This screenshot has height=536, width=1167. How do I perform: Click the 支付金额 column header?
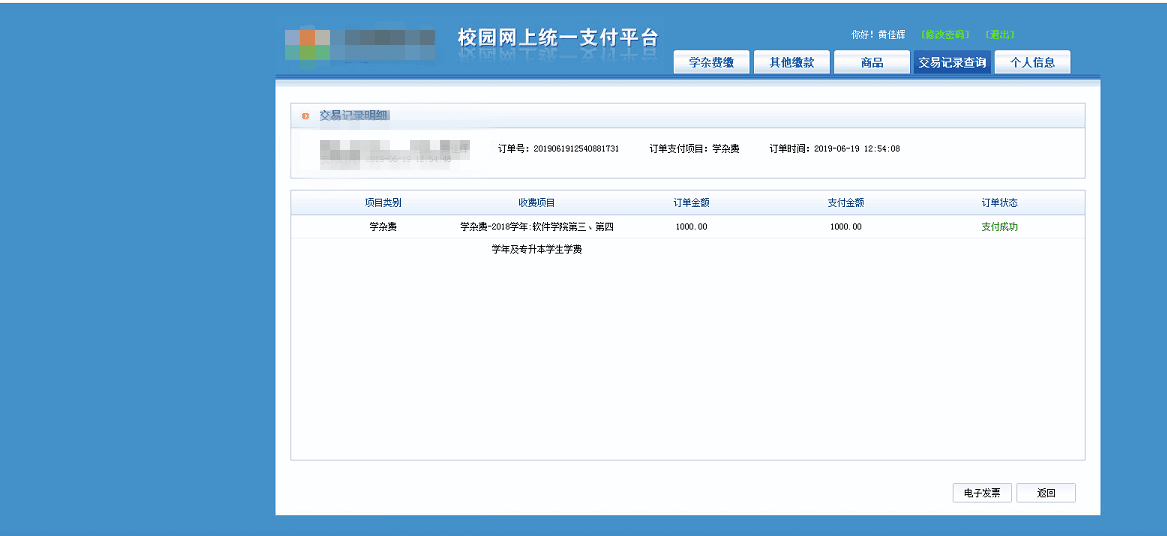(x=845, y=203)
